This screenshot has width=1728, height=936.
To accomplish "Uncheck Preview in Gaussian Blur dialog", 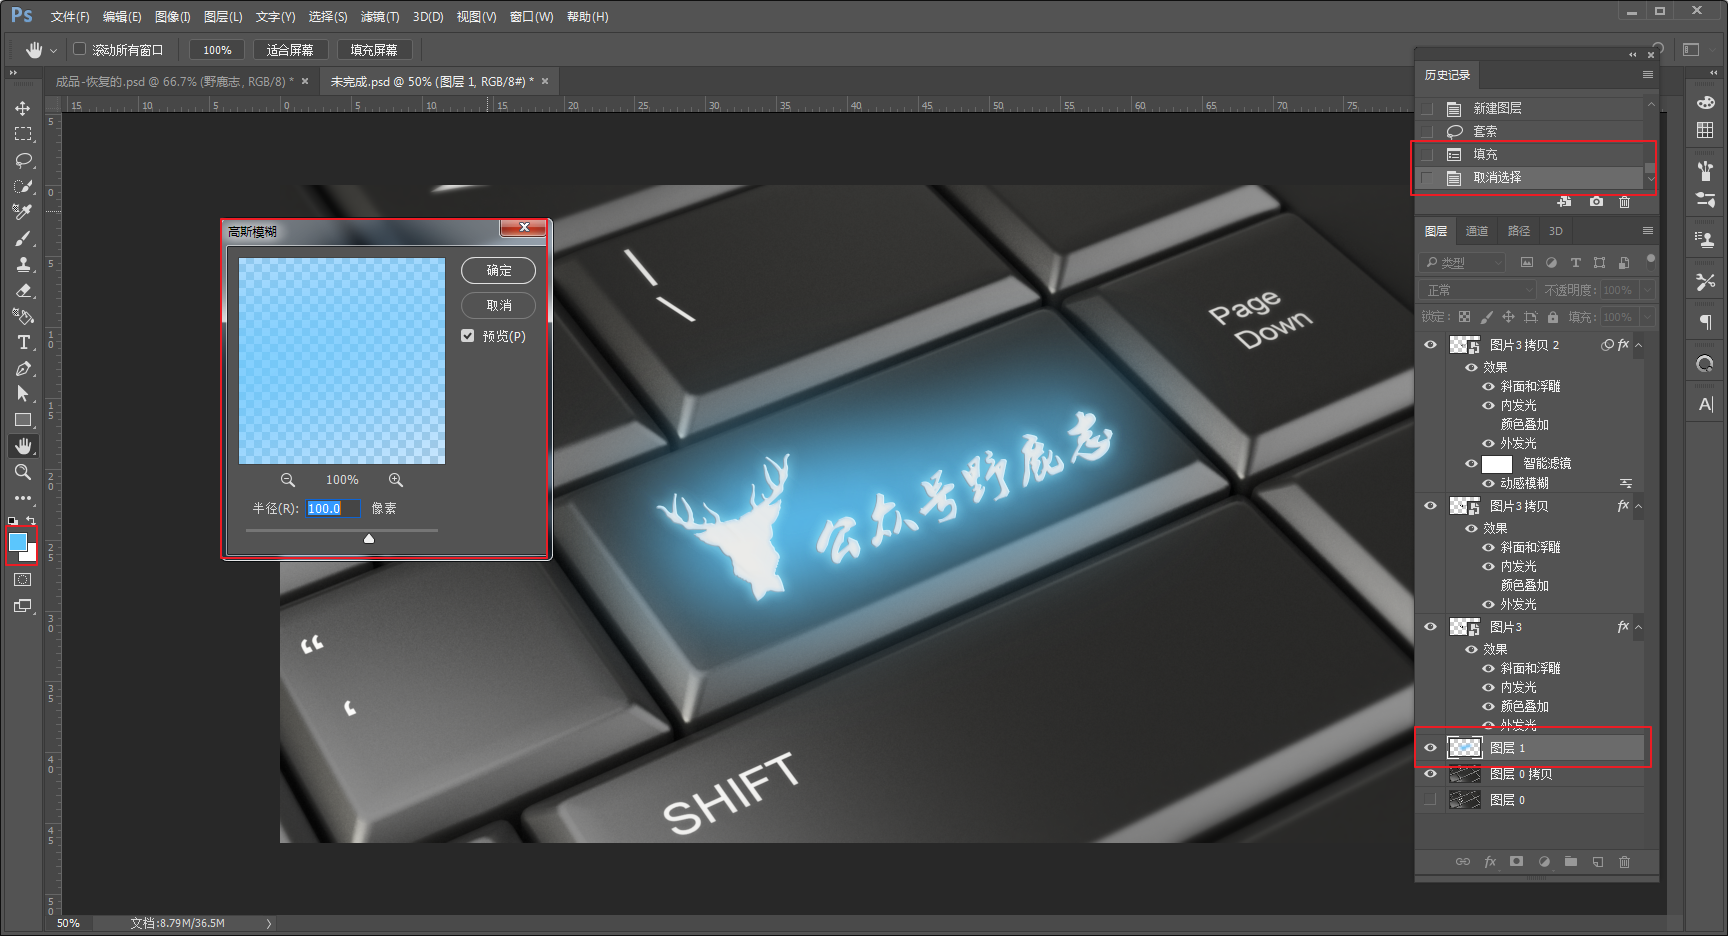I will pyautogui.click(x=468, y=336).
